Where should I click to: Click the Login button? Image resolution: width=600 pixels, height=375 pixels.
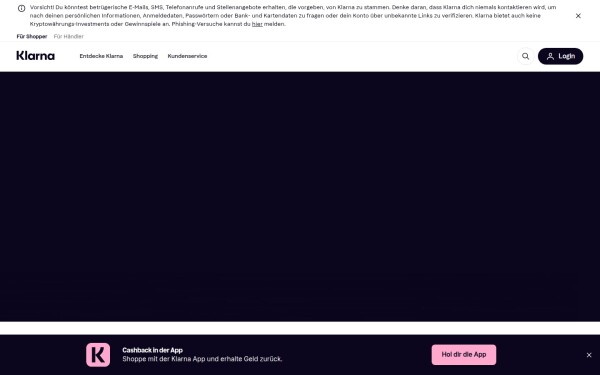[x=560, y=56]
